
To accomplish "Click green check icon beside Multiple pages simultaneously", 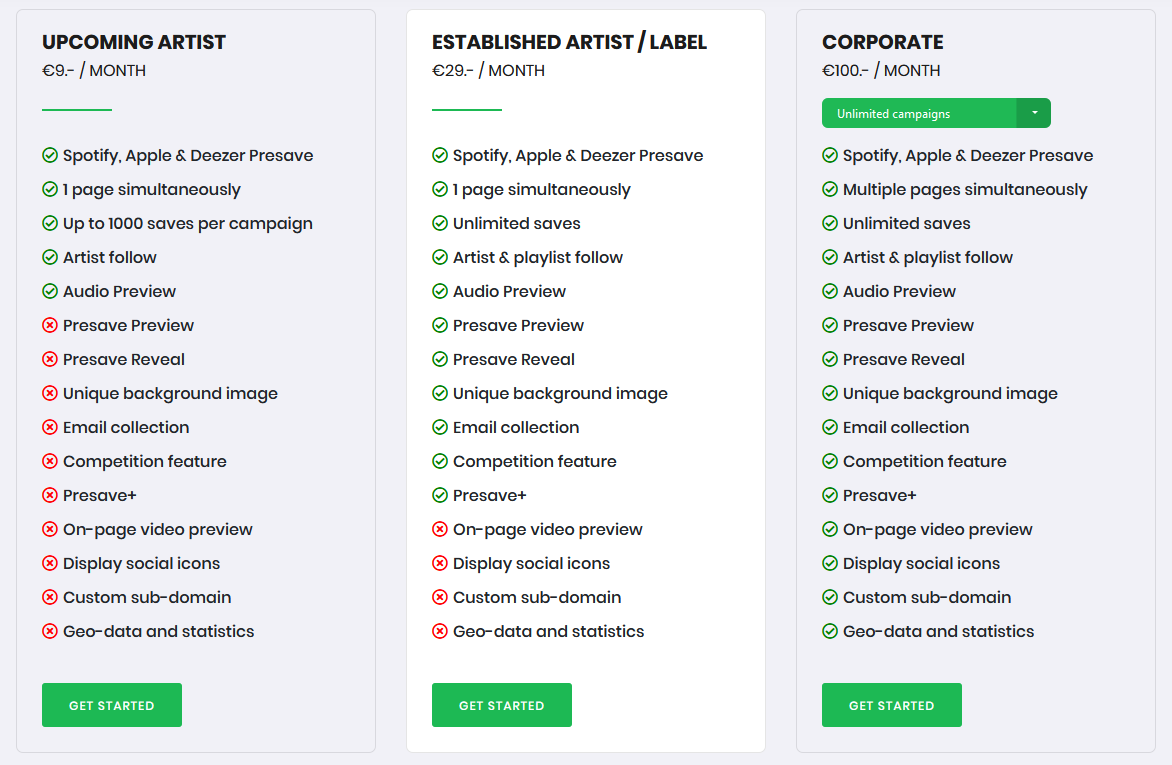I will point(830,189).
